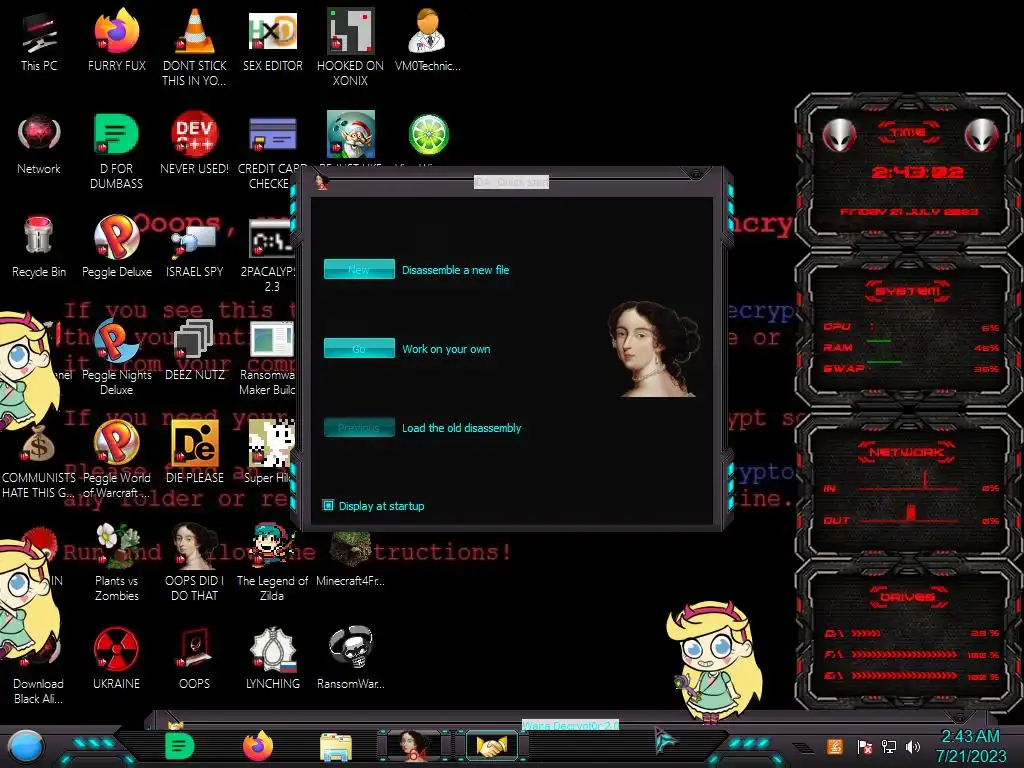Launch Firefox from the taskbar
Image resolution: width=1024 pixels, height=768 pixels.
[258, 746]
